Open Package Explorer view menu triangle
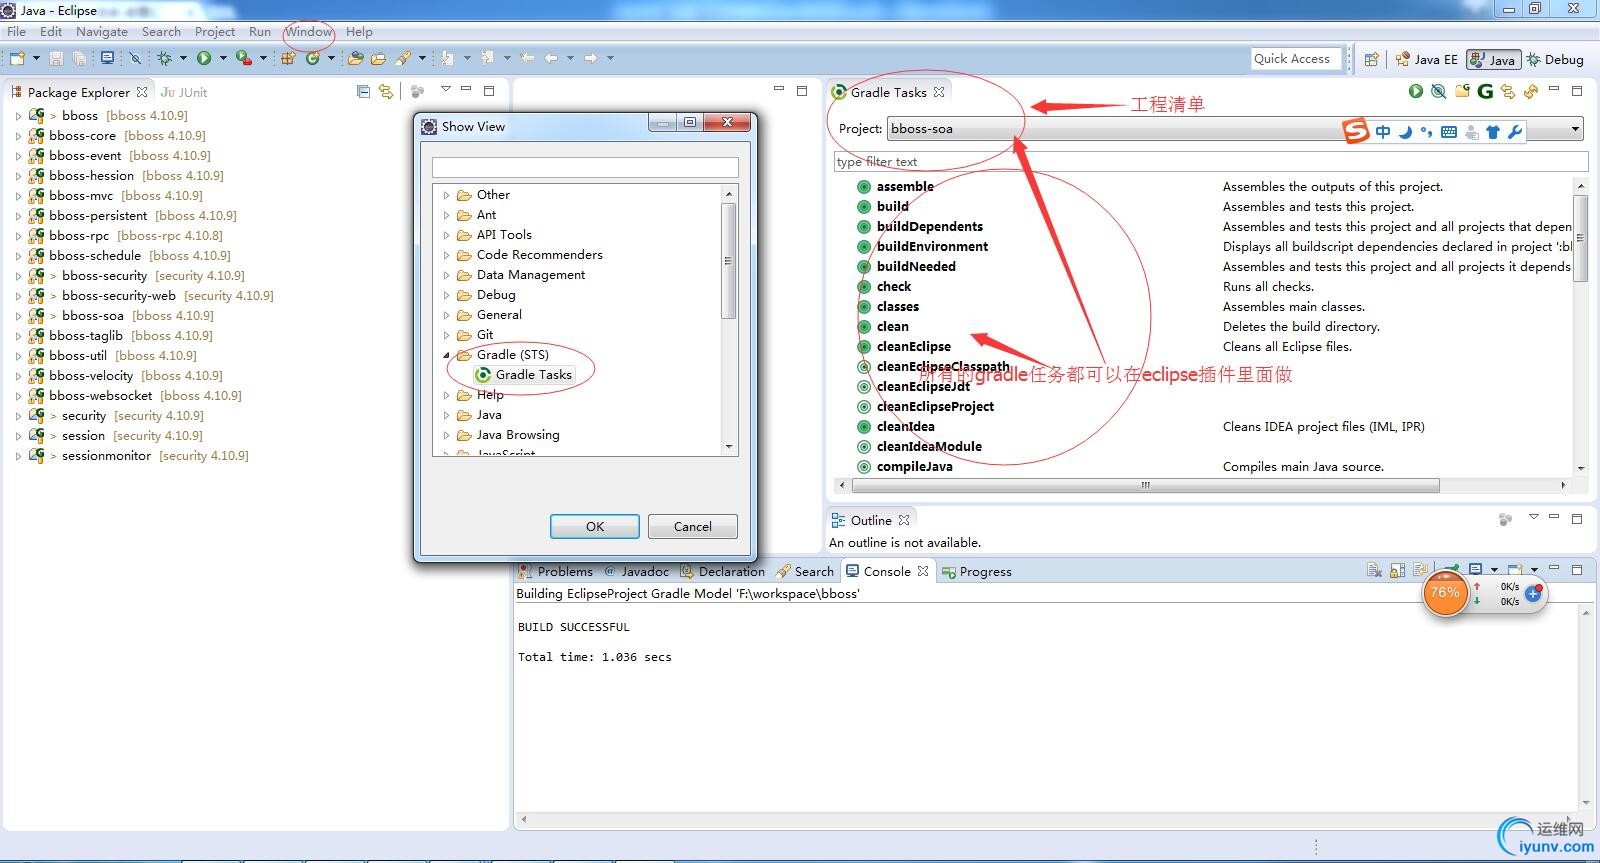Image resolution: width=1600 pixels, height=863 pixels. (x=446, y=89)
